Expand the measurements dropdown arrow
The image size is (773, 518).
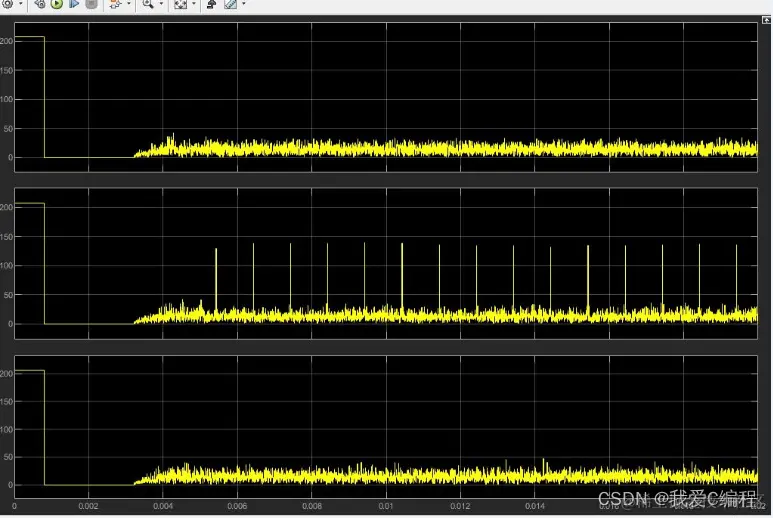coord(244,4)
